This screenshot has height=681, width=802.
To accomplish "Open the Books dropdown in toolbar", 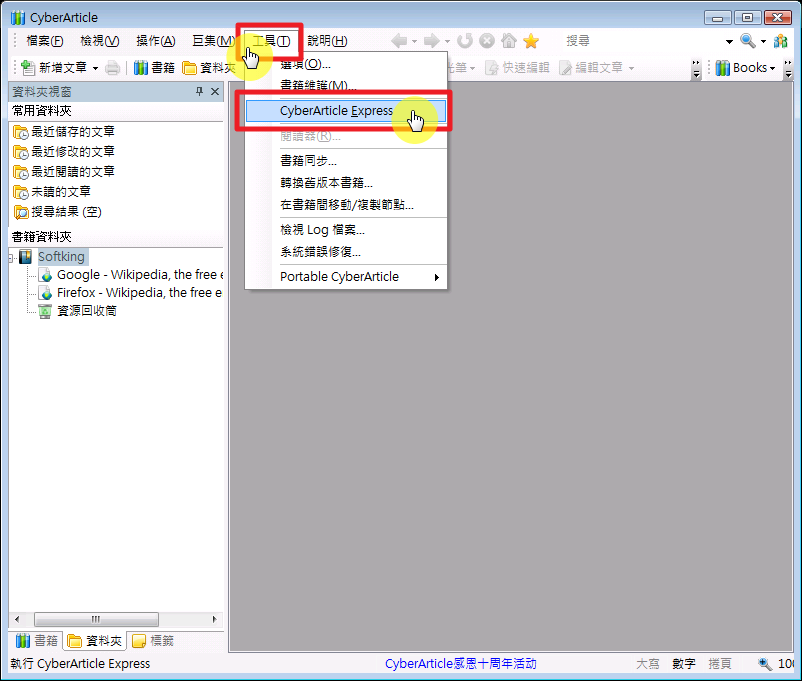I will (x=746, y=68).
